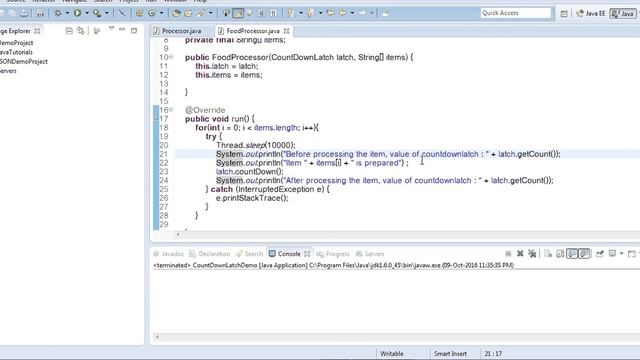Click the Open Type toolbar icon
This screenshot has width=640, height=360.
click(x=176, y=13)
